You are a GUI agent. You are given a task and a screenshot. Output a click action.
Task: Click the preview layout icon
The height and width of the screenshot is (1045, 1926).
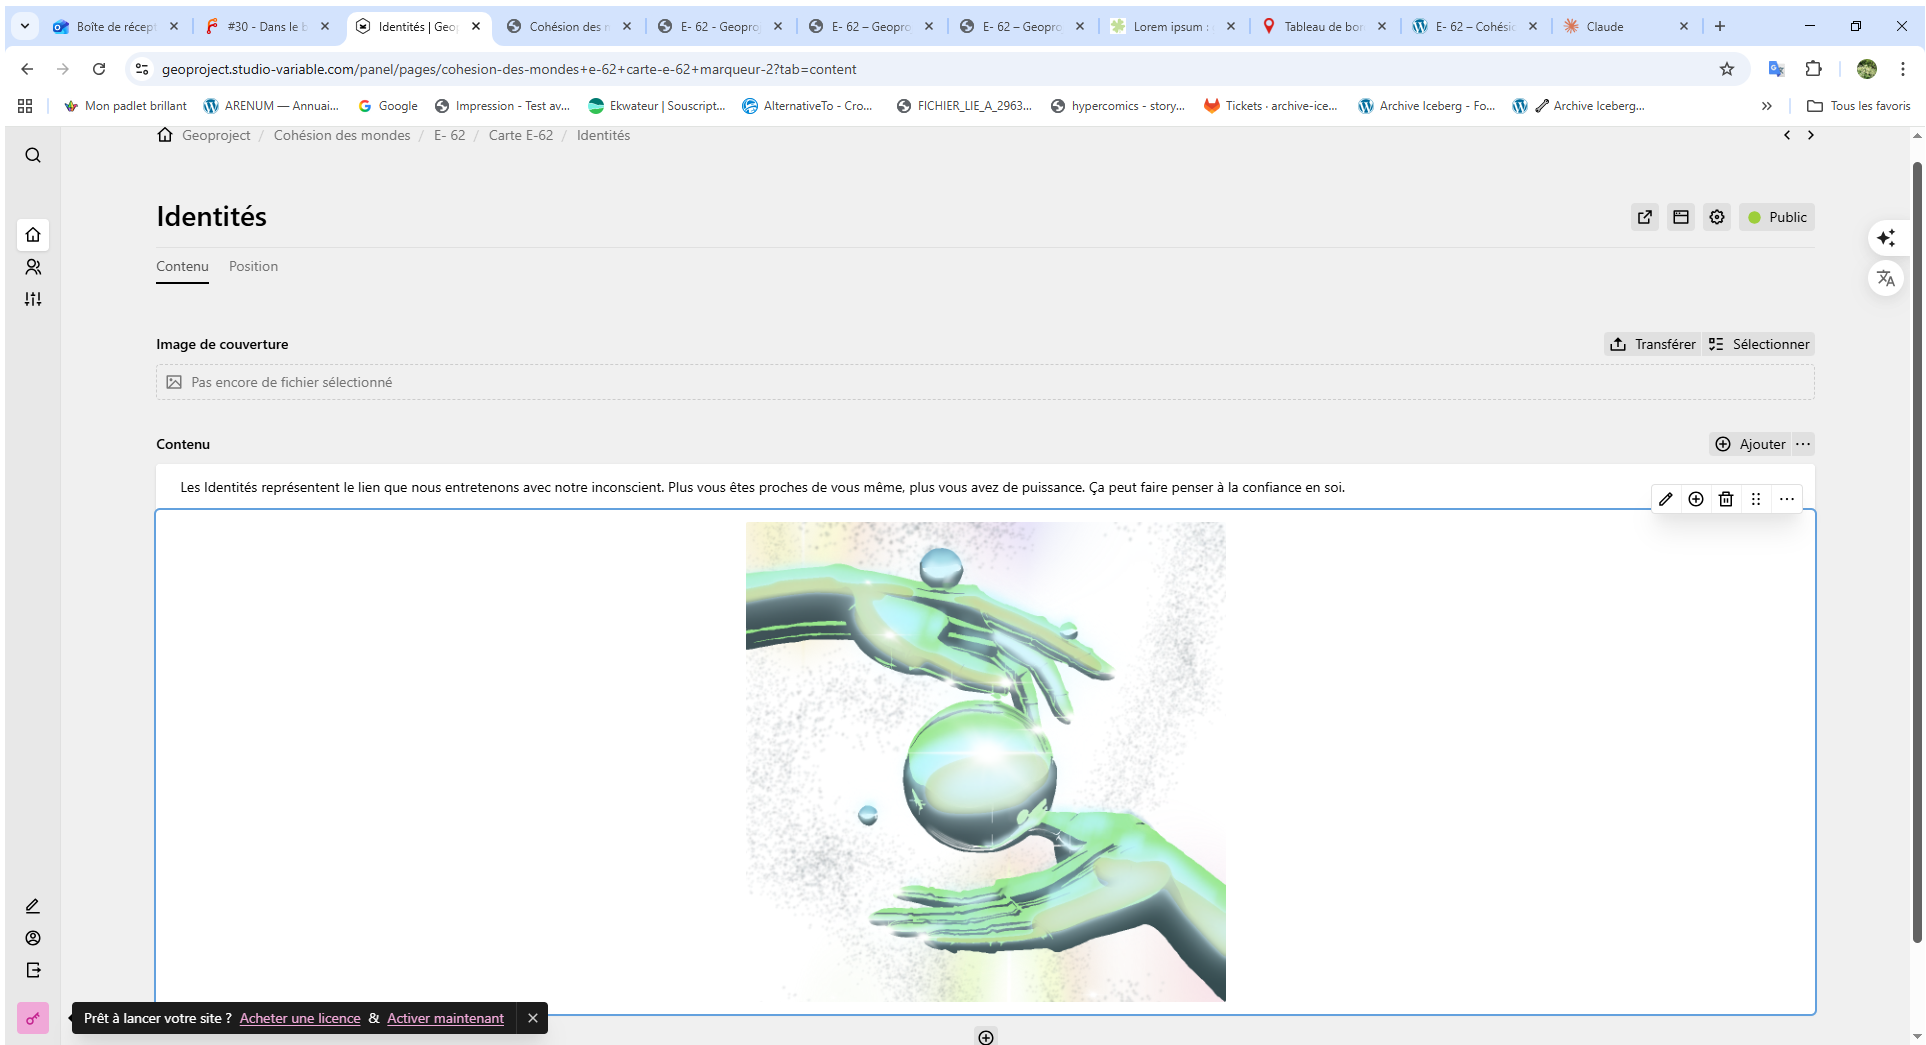[1681, 217]
